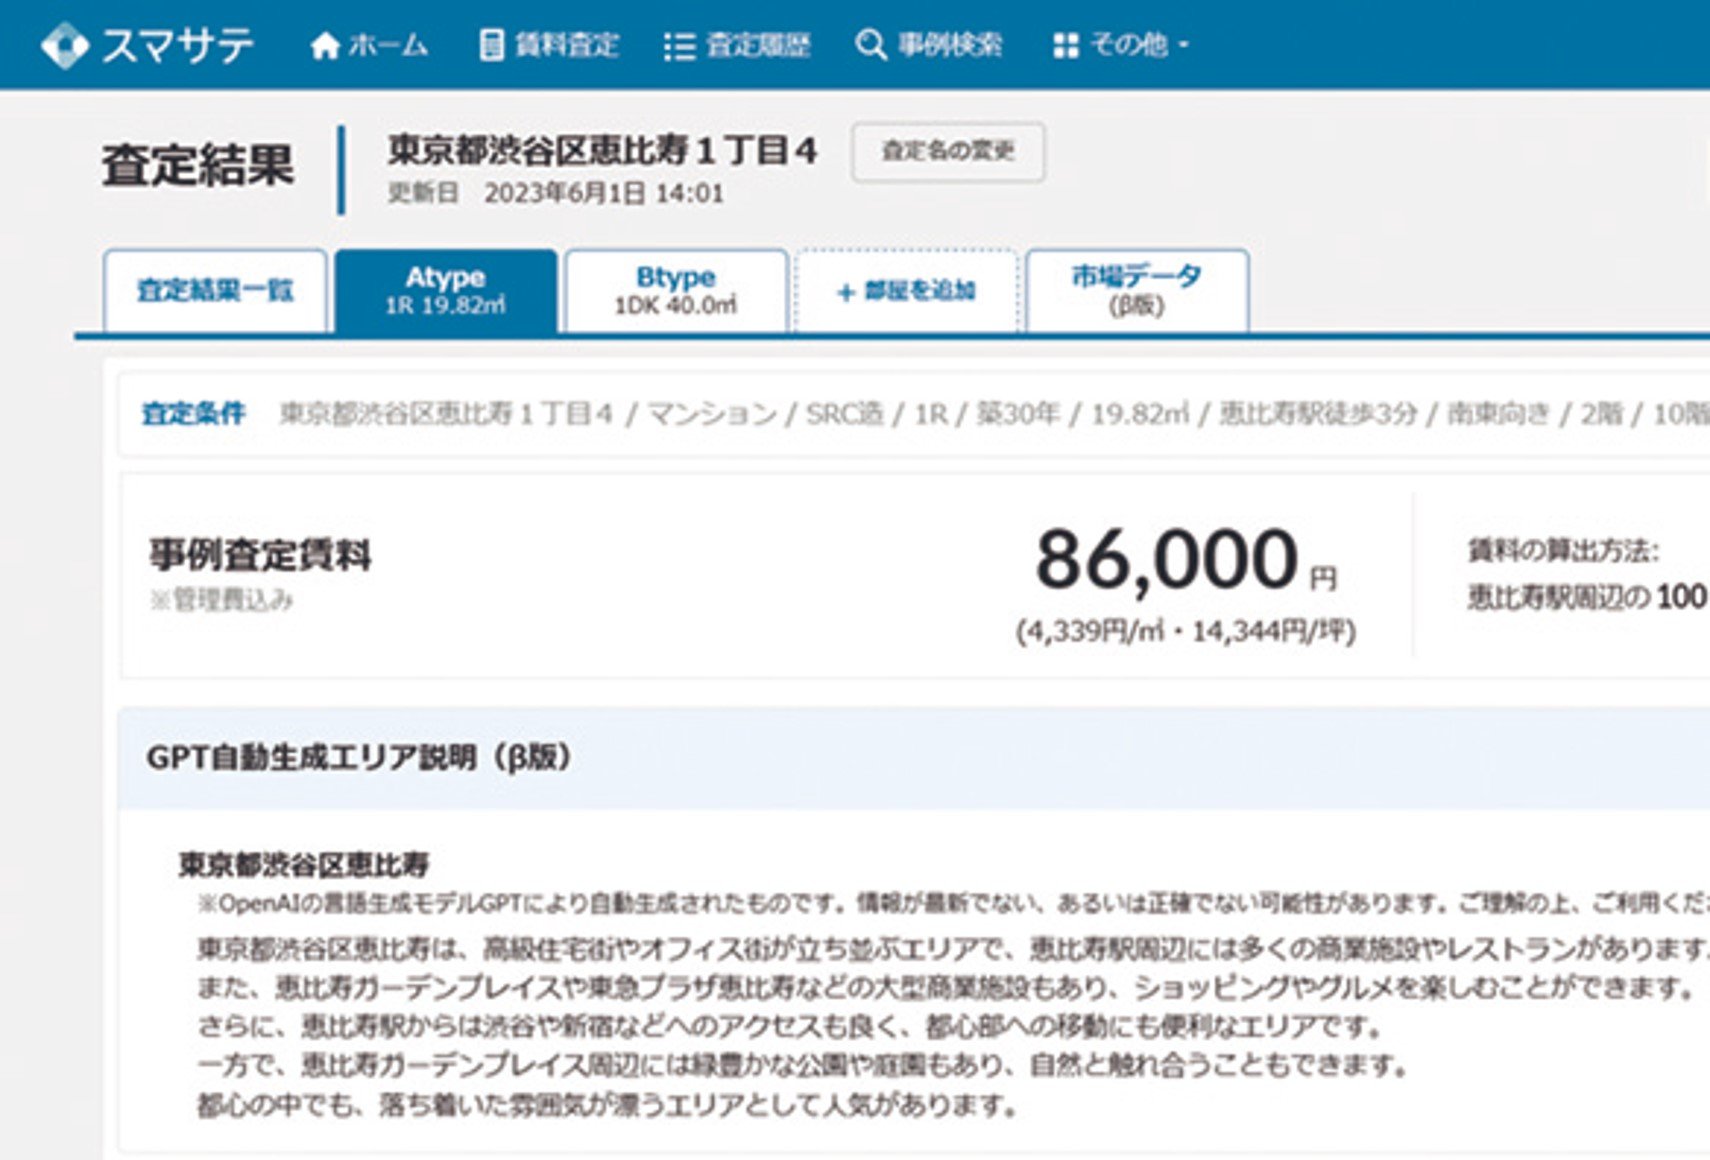The image size is (1710, 1160).
Task: Open 事例検索 from the top navigation text
Action: pos(949,45)
